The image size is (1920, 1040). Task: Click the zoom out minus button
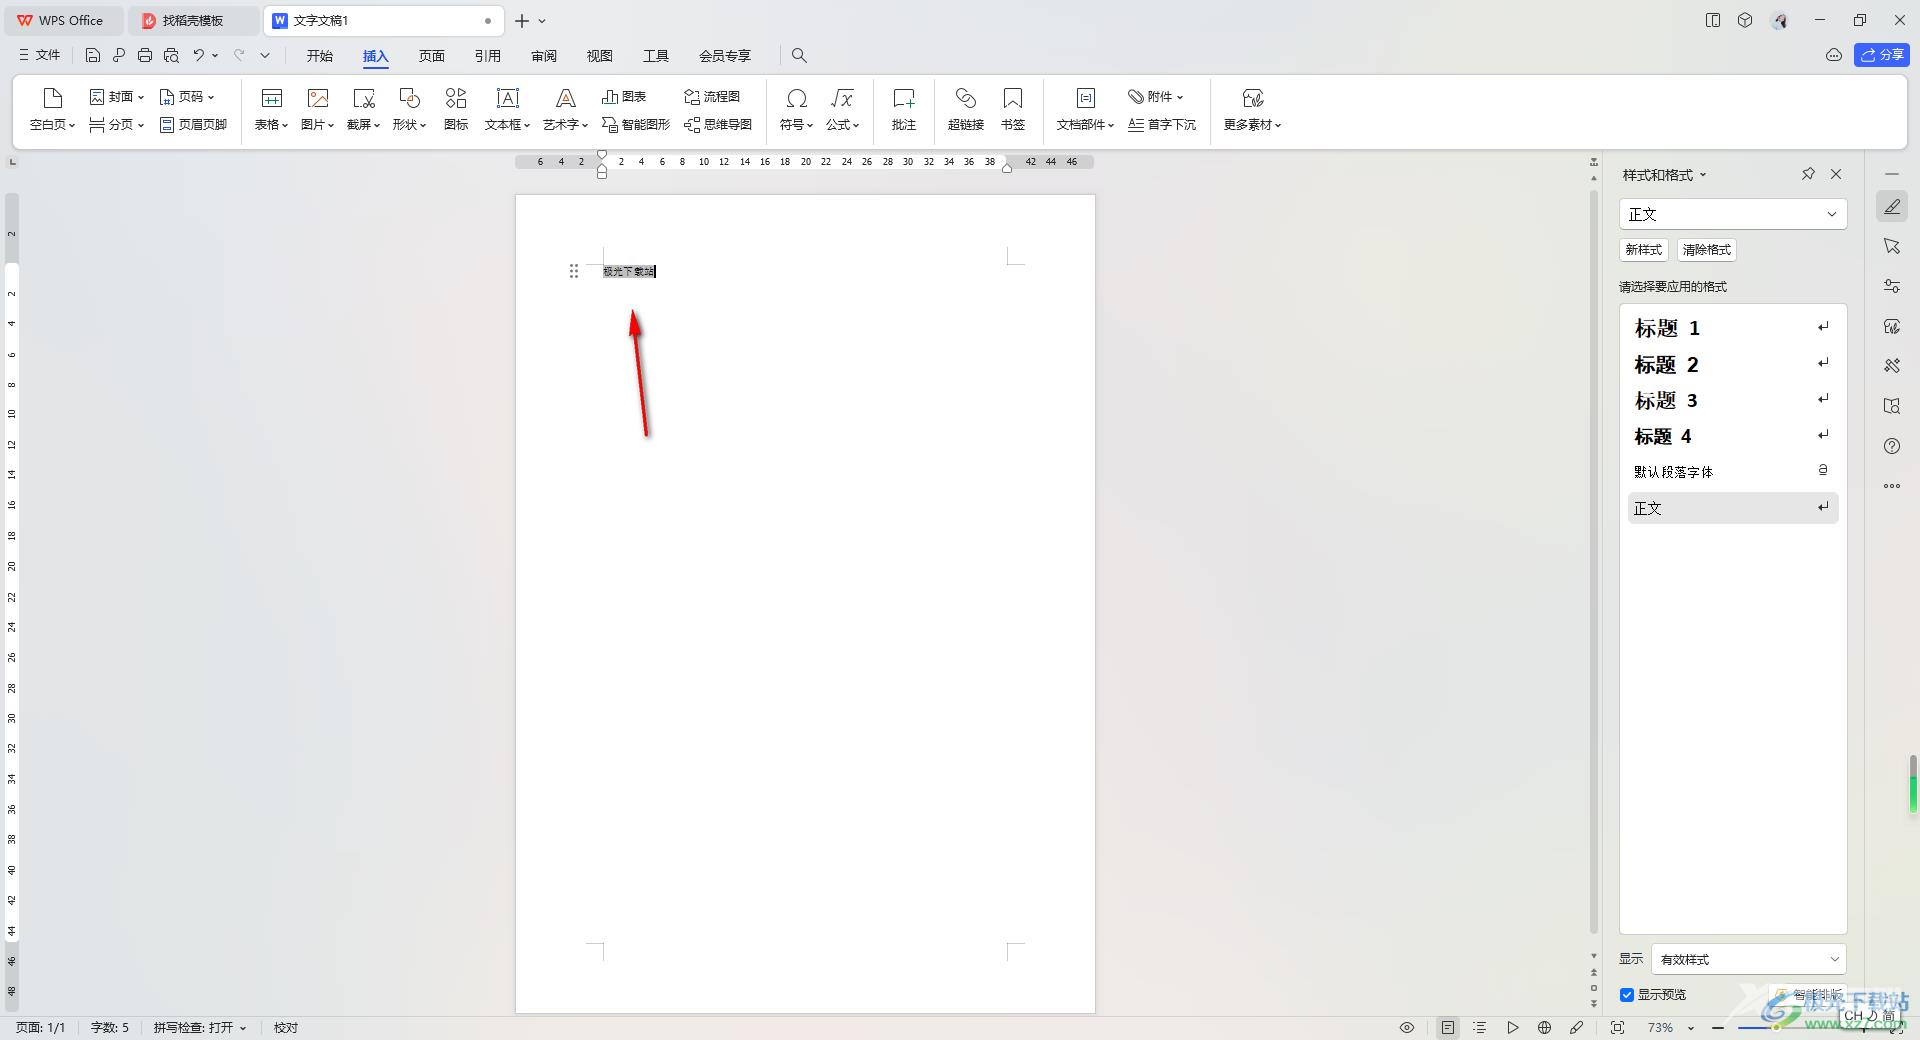[x=1718, y=1028]
